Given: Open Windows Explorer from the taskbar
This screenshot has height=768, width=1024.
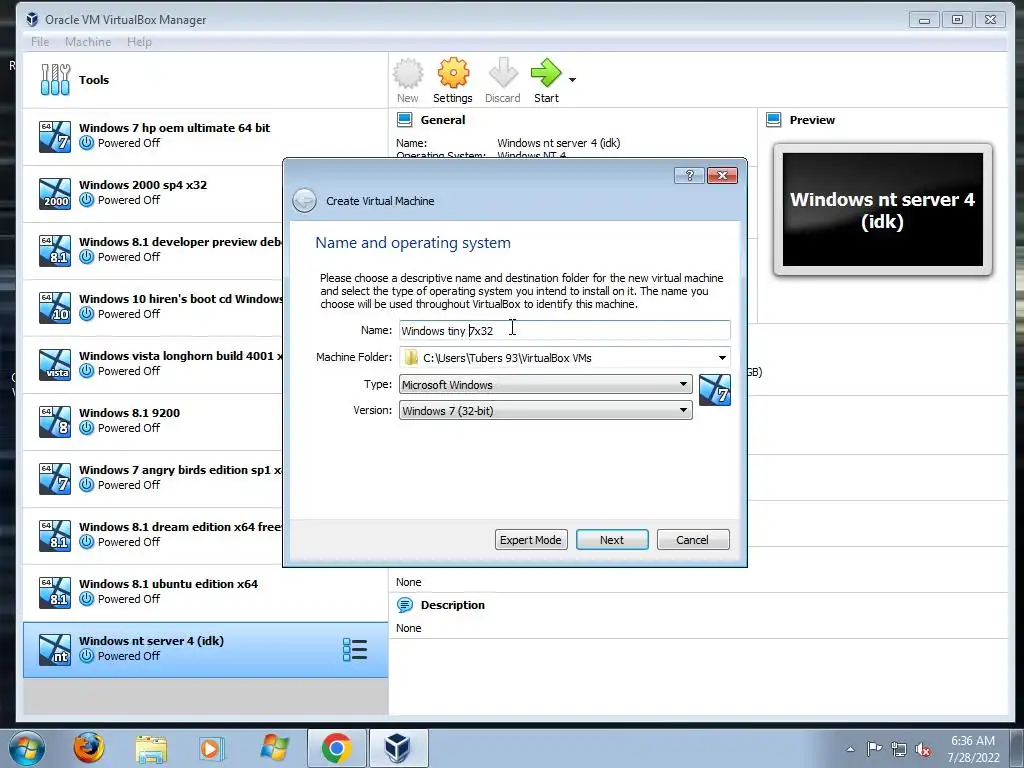Looking at the screenshot, I should [x=151, y=749].
